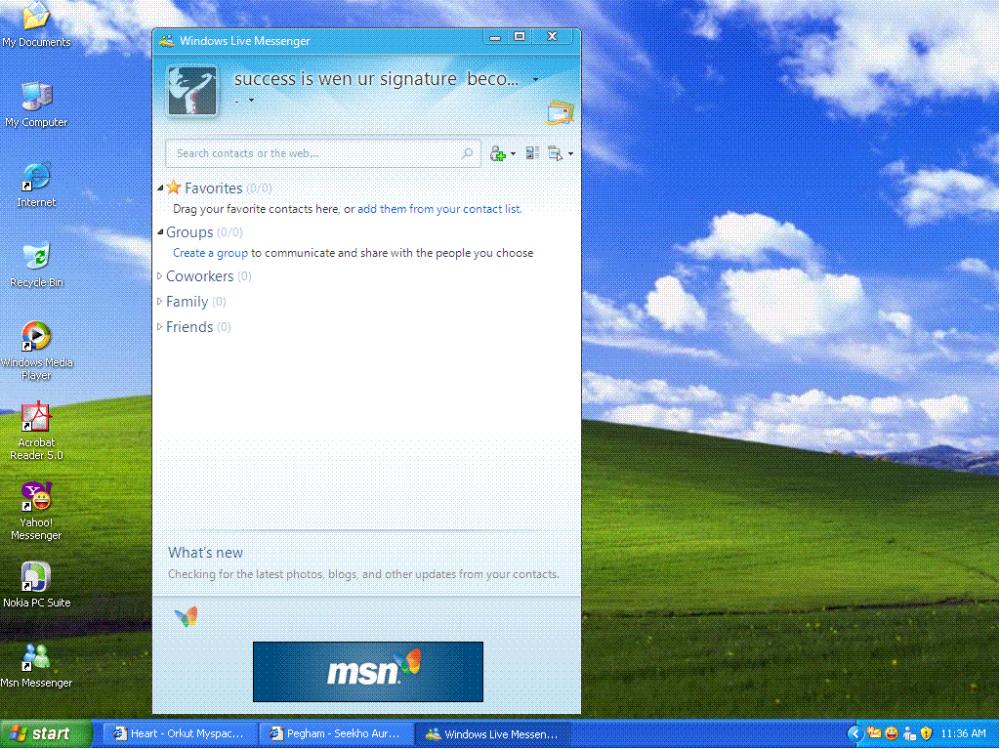The image size is (1000, 750).
Task: Click the yellow security shield tray icon
Action: pyautogui.click(x=926, y=734)
